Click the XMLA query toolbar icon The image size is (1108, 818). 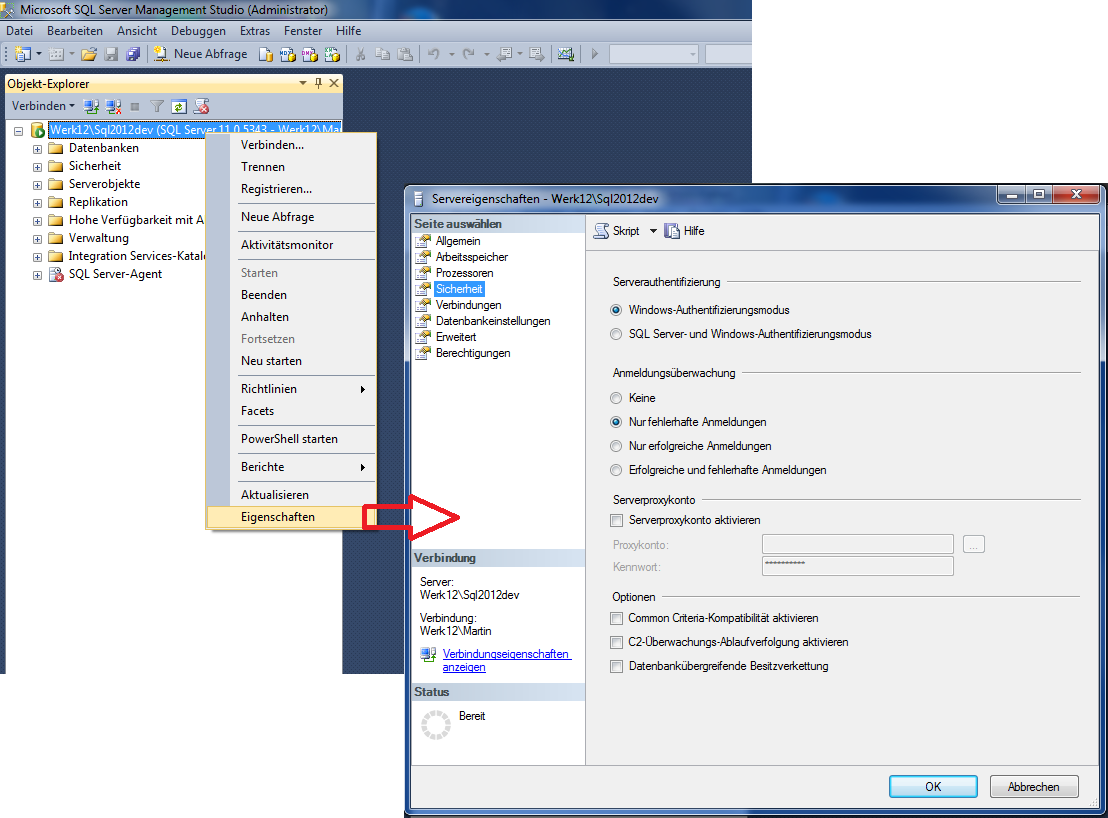(x=332, y=54)
